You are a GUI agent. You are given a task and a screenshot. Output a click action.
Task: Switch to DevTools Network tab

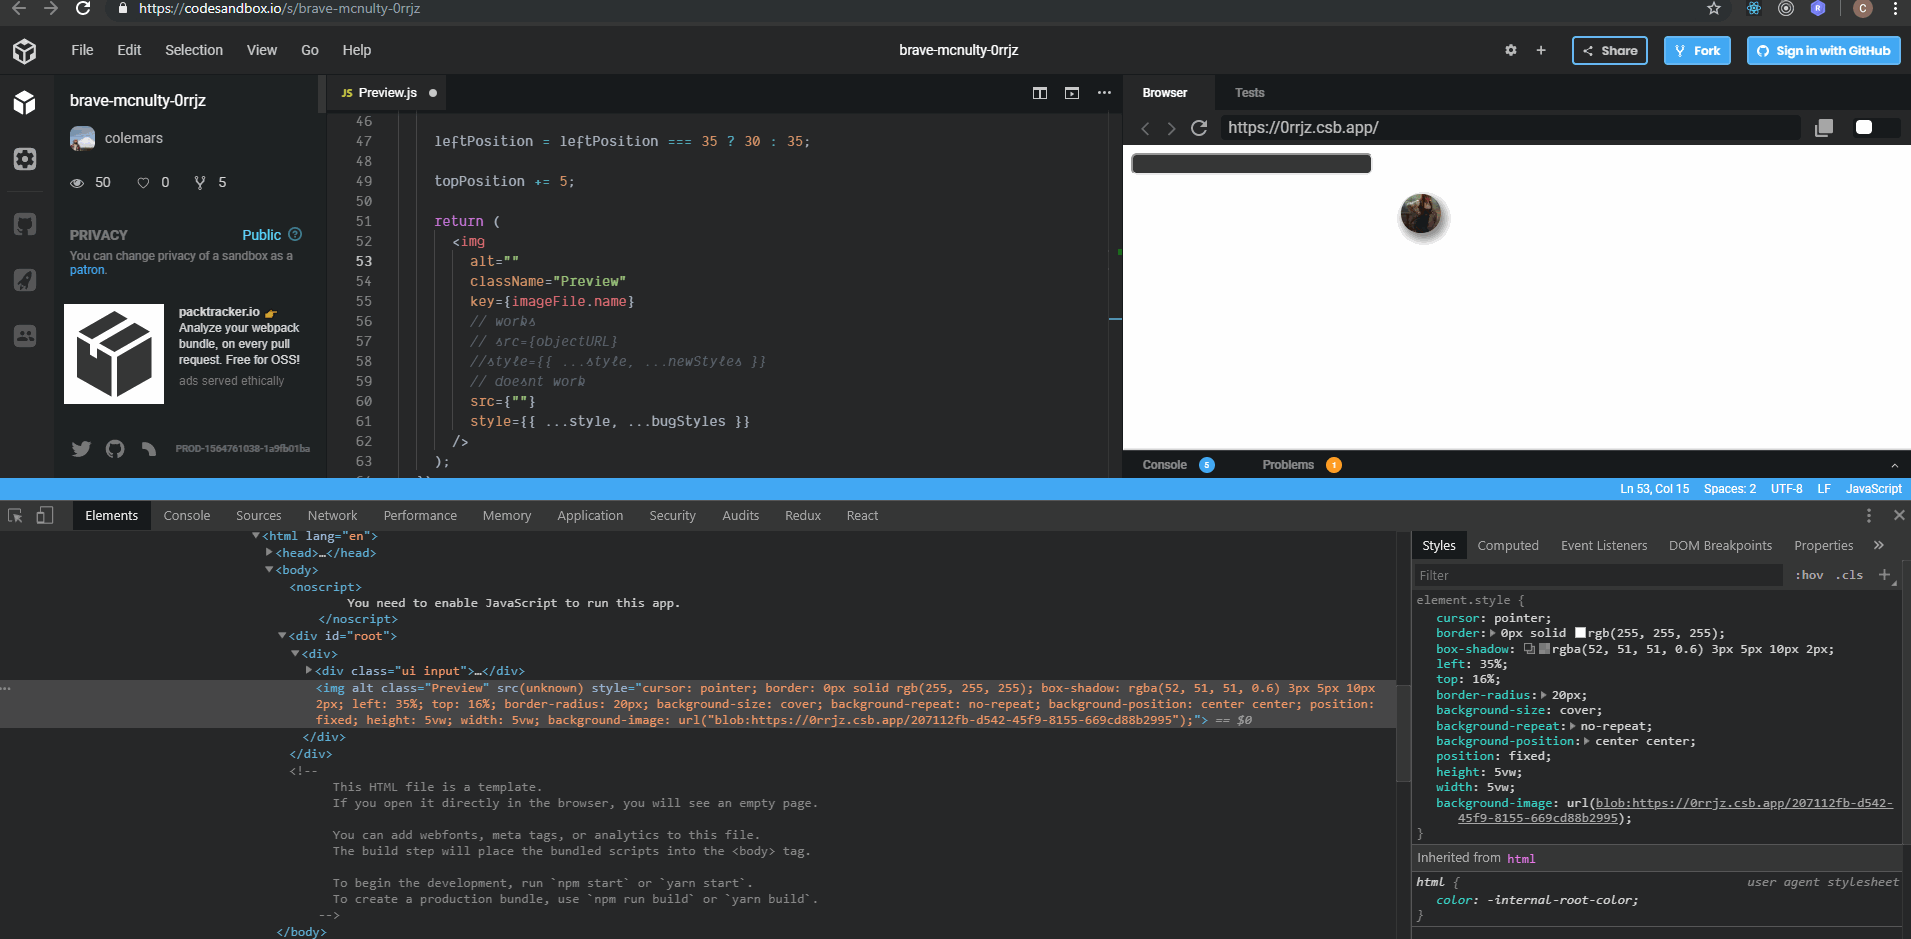pos(332,515)
